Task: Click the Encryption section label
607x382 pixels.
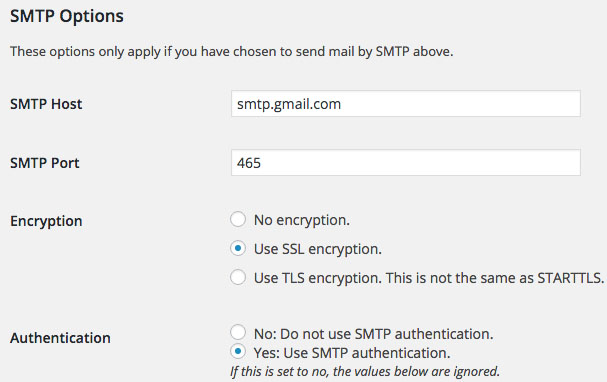Action: click(46, 221)
